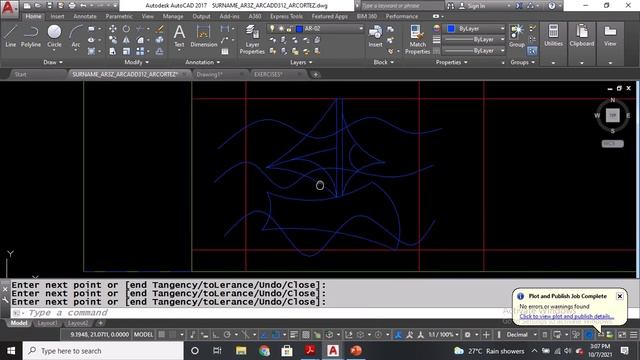Click the plot and publish details link
Image resolution: width=640 pixels, height=360 pixels.
(x=567, y=316)
